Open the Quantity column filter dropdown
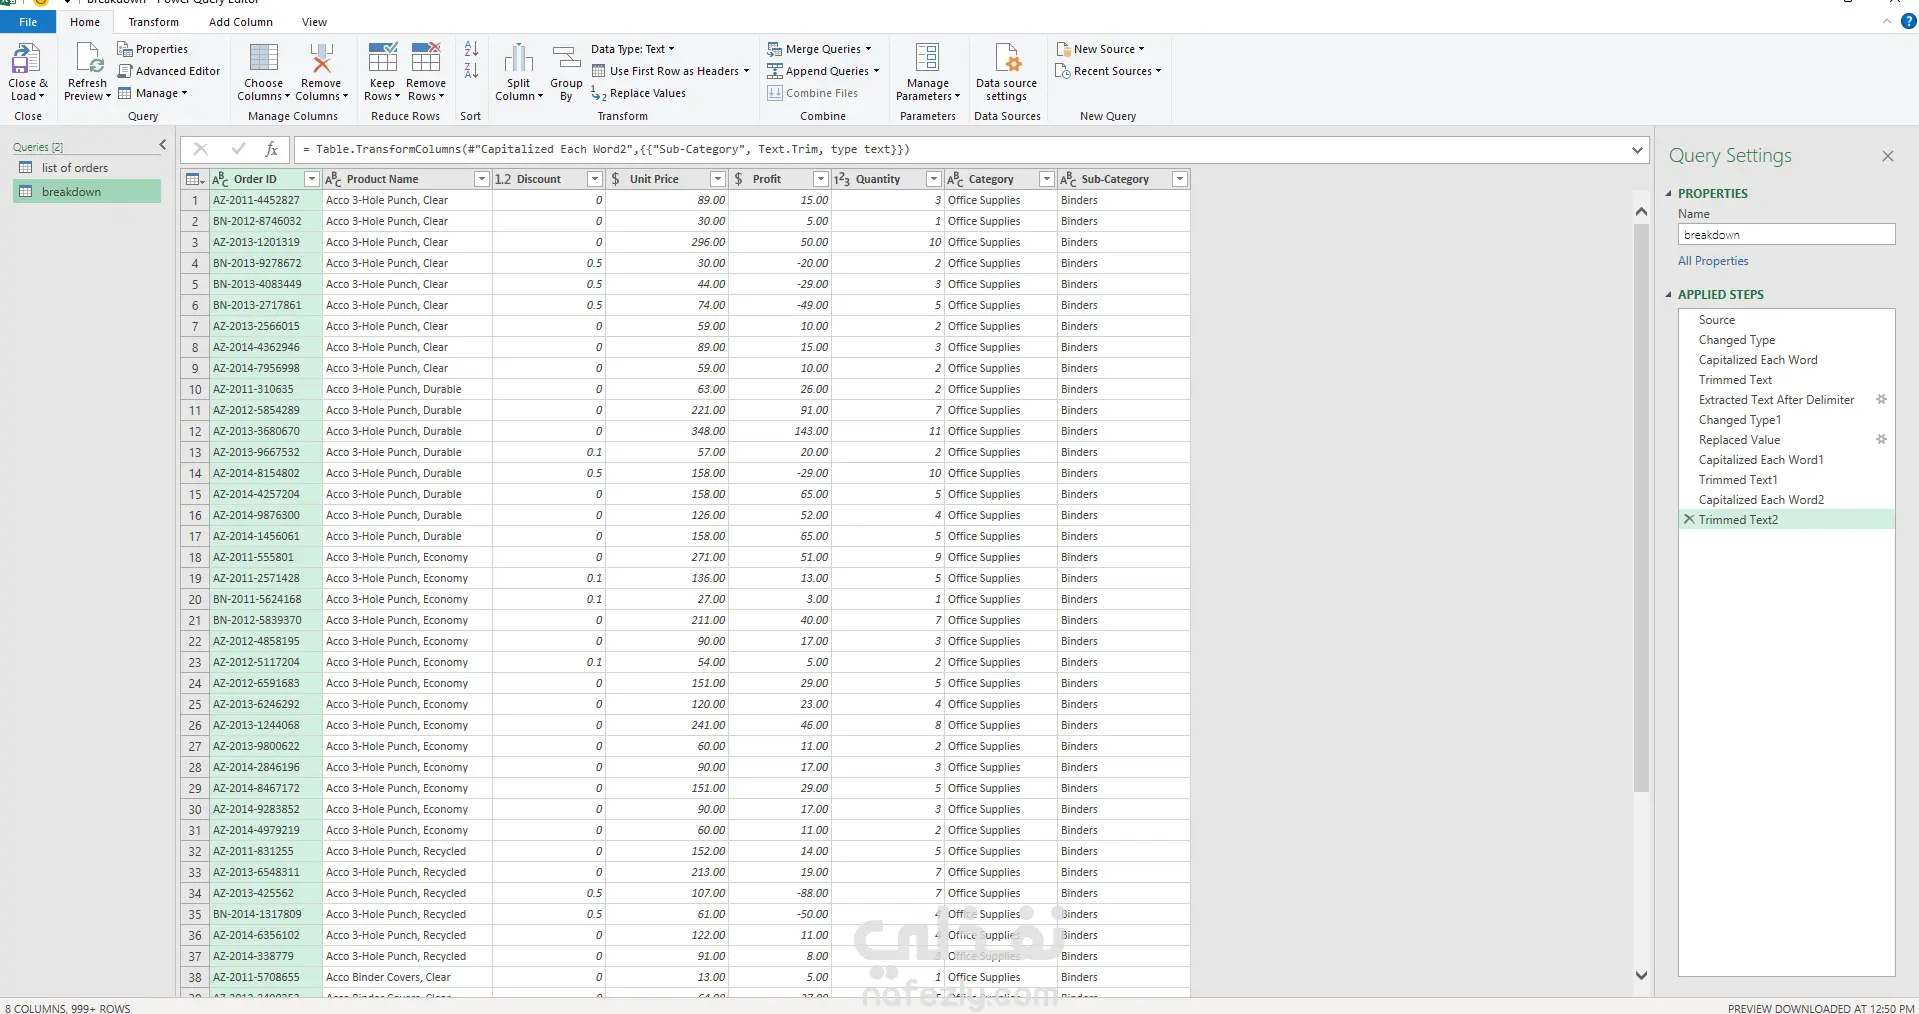The height and width of the screenshot is (1014, 1919). pos(933,179)
